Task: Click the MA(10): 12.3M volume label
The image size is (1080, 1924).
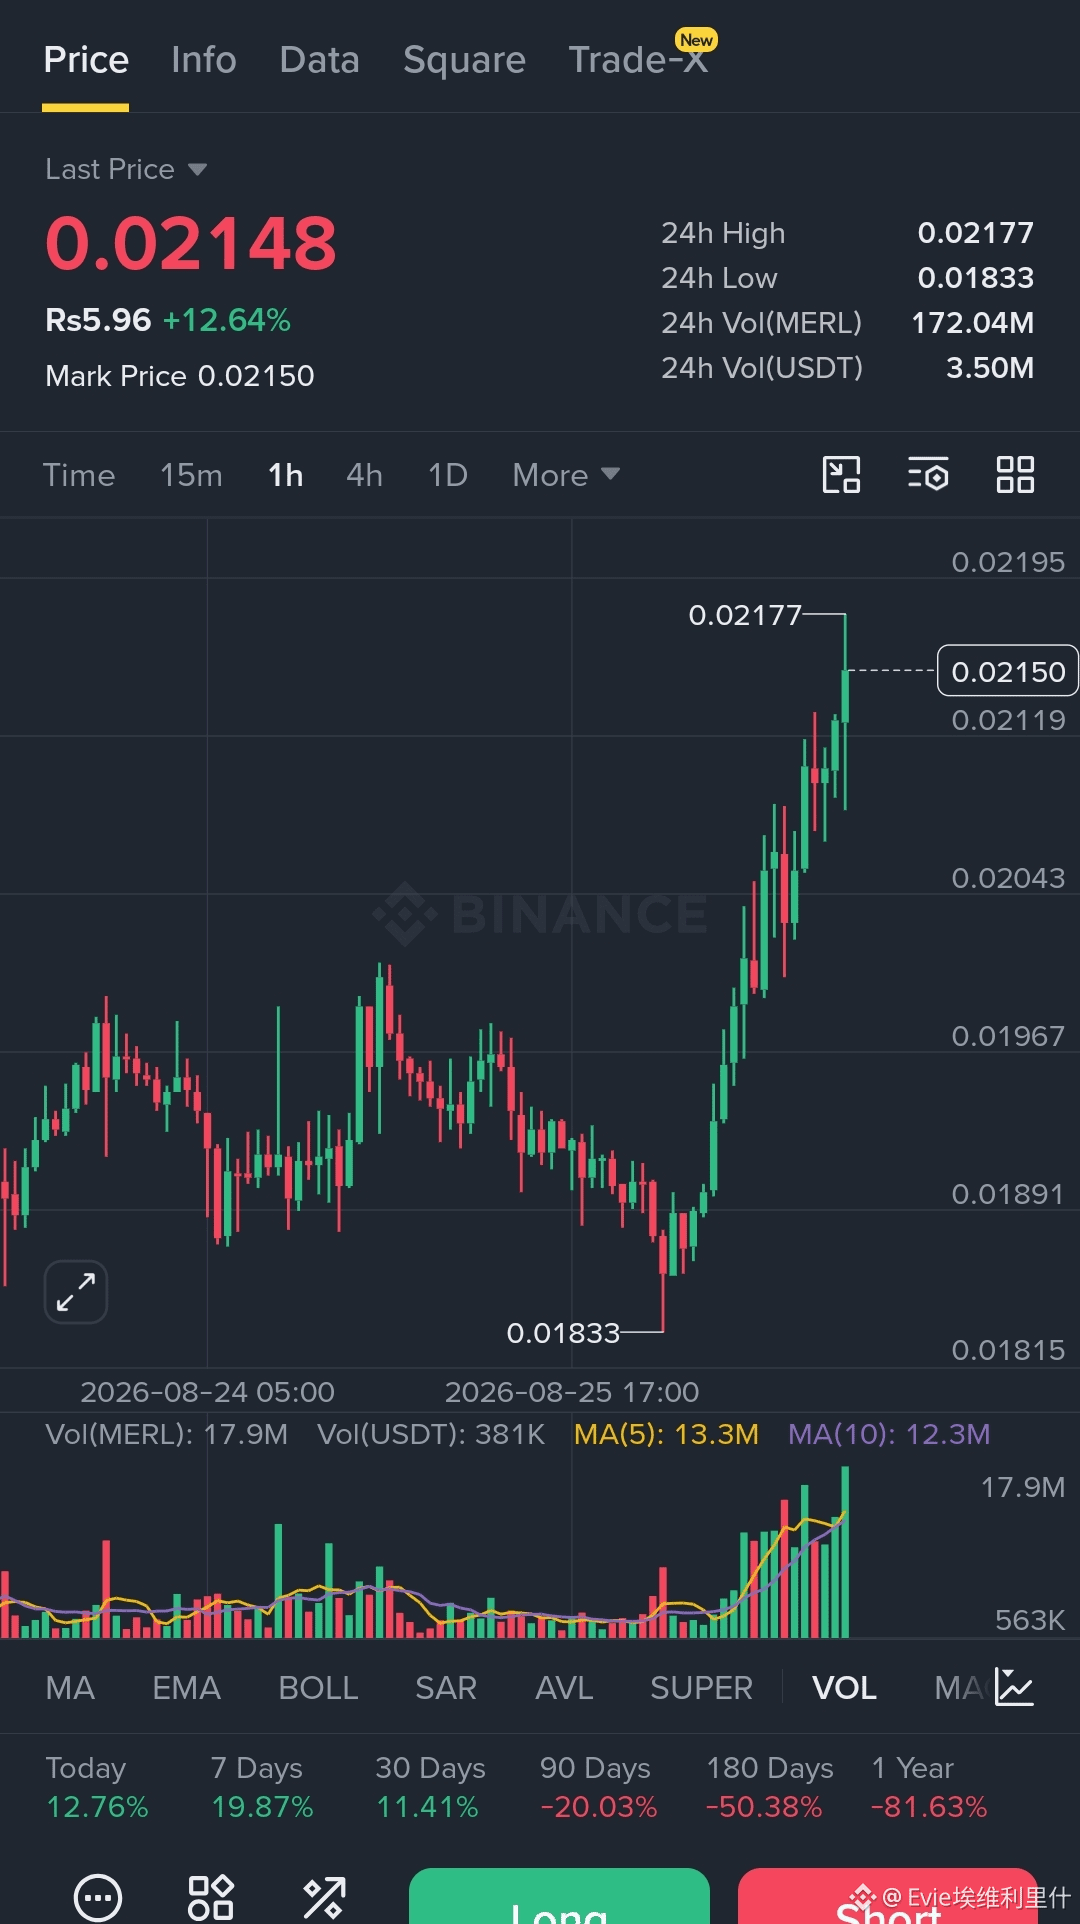Action: point(889,1434)
